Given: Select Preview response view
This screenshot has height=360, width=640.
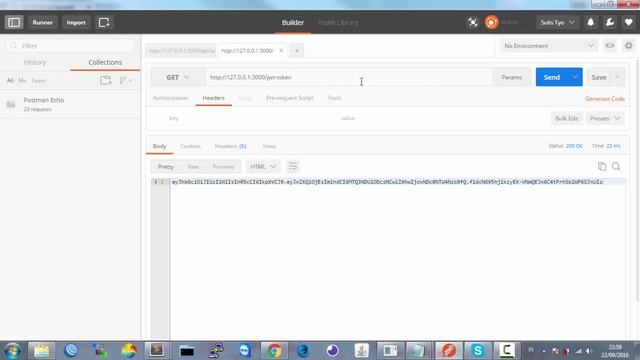Looking at the screenshot, I should click(x=223, y=167).
